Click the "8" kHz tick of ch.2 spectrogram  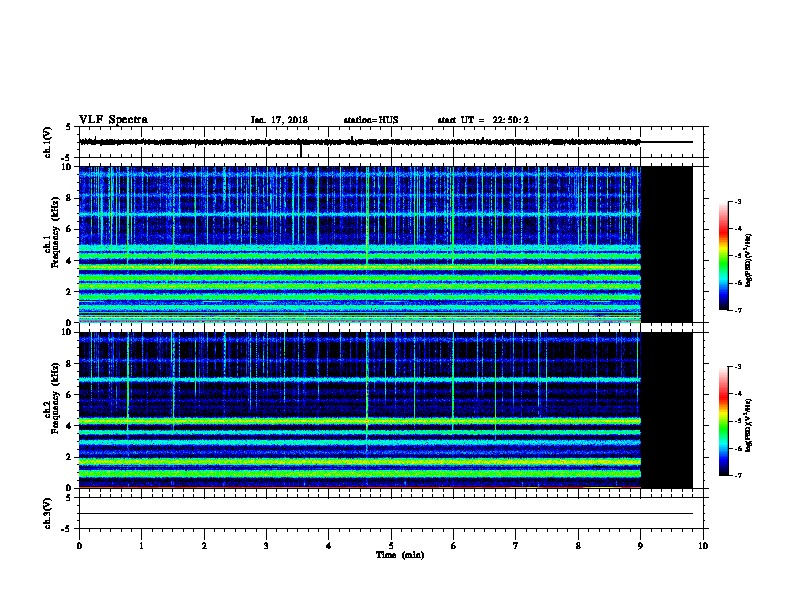pyautogui.click(x=70, y=364)
